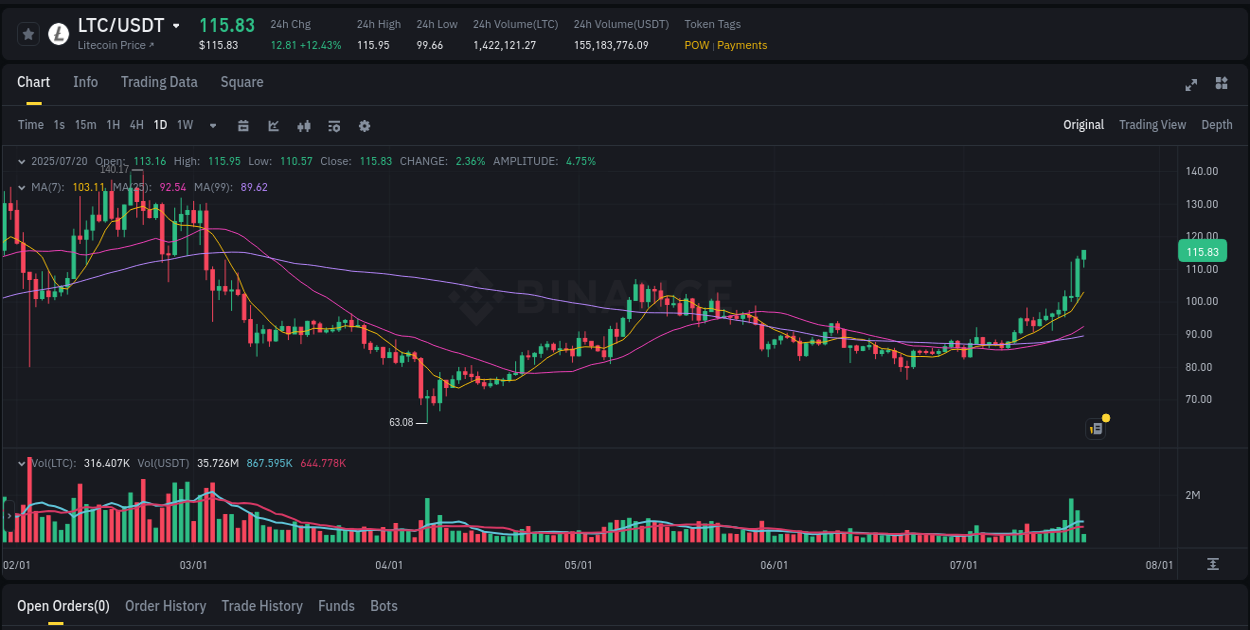1250x630 pixels.
Task: Click the POW token tag
Action: point(697,45)
